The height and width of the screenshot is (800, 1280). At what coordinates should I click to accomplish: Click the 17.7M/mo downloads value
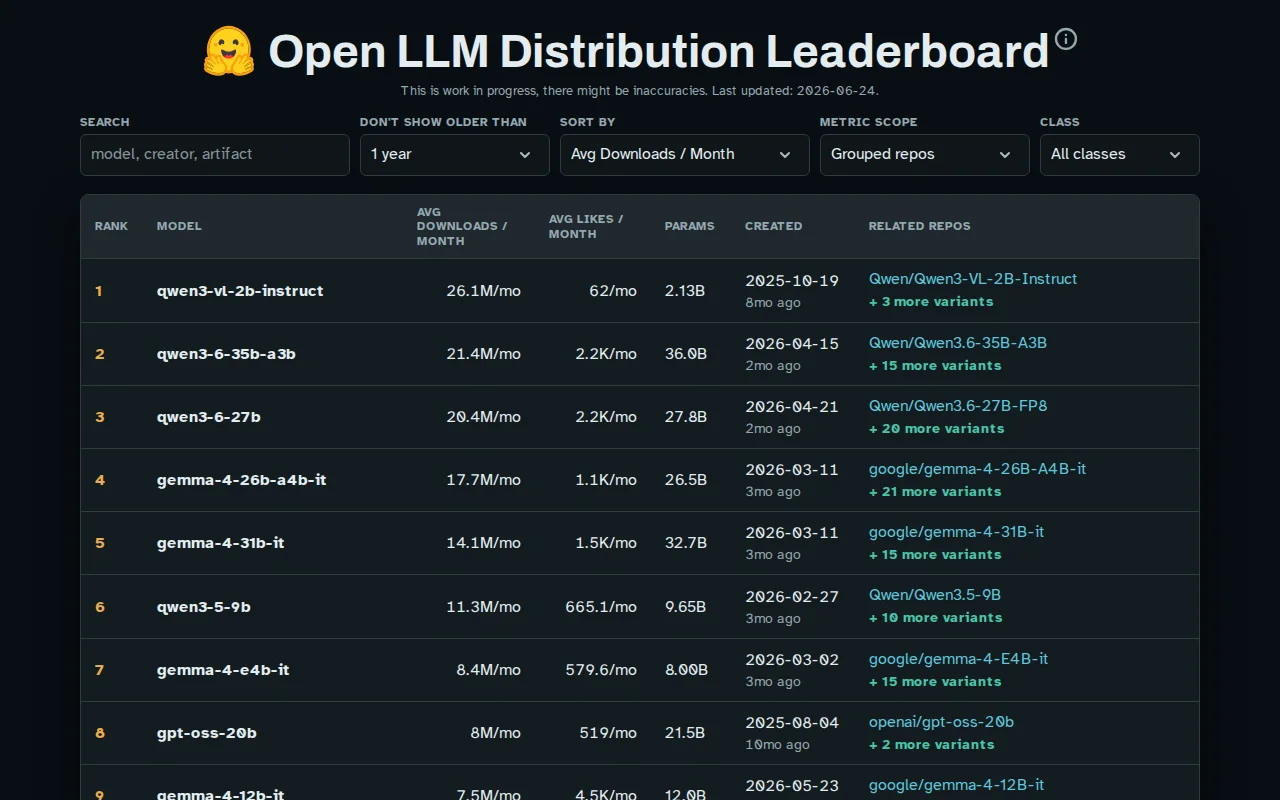[483, 480]
